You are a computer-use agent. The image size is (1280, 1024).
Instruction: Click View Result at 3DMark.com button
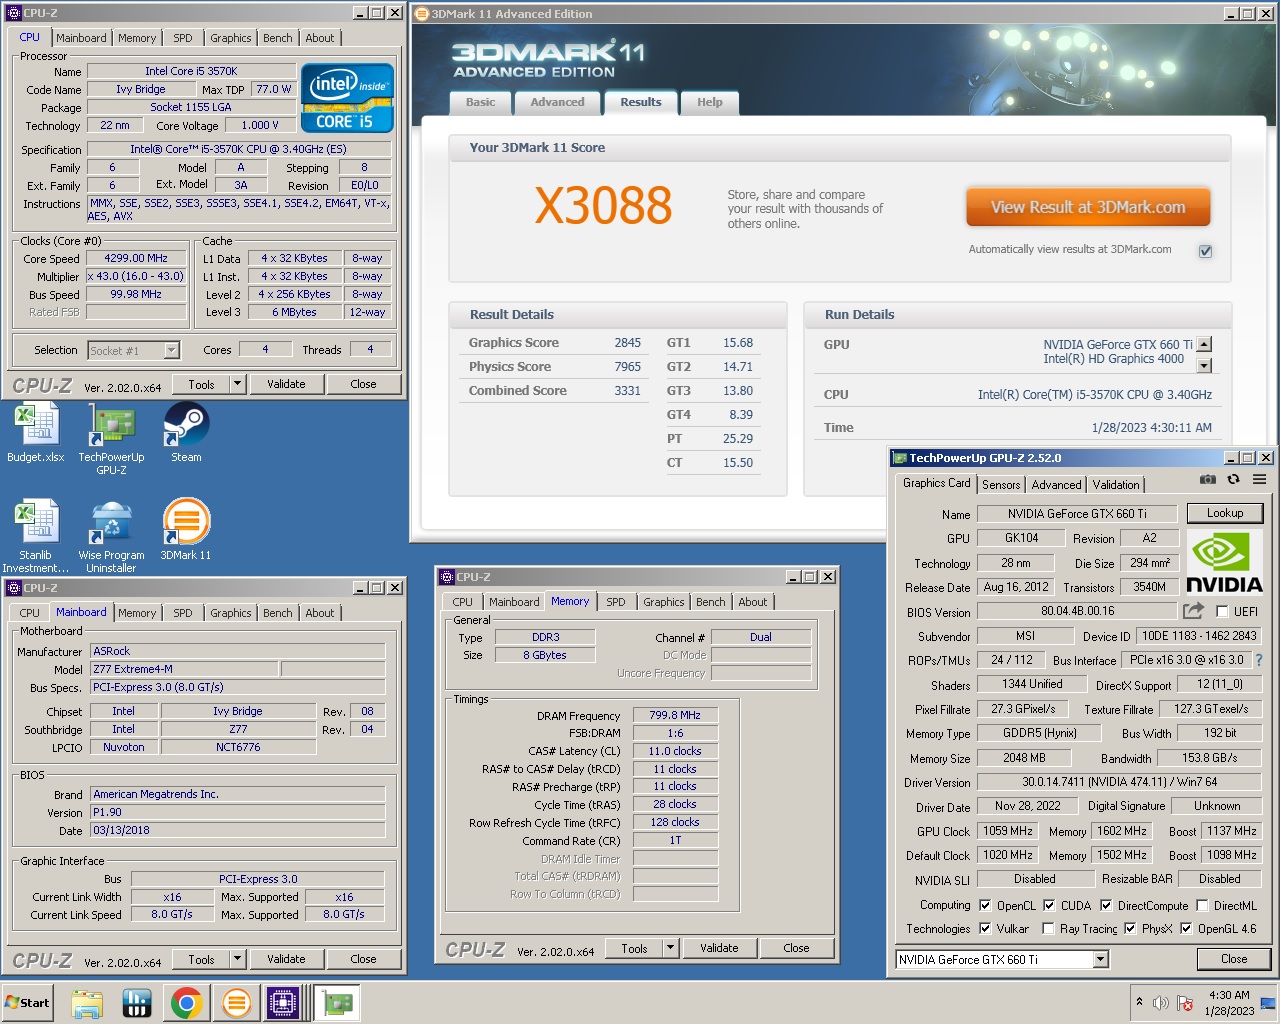click(x=1088, y=208)
